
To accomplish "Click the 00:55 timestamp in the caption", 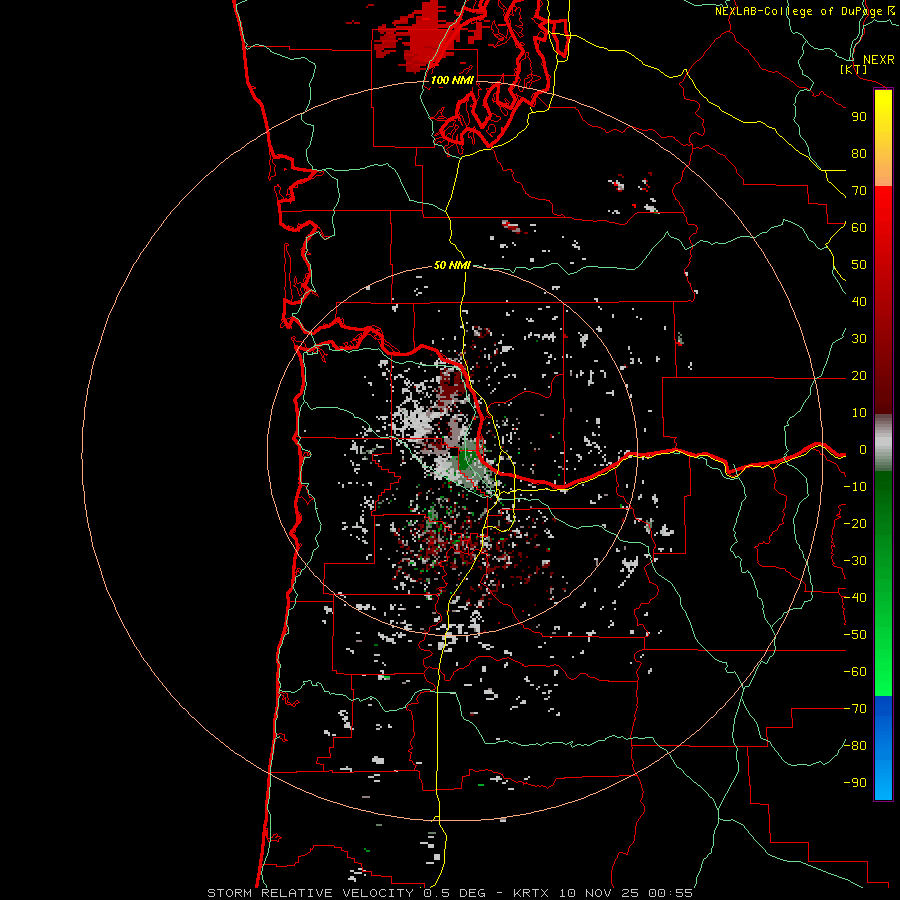I will [670, 893].
